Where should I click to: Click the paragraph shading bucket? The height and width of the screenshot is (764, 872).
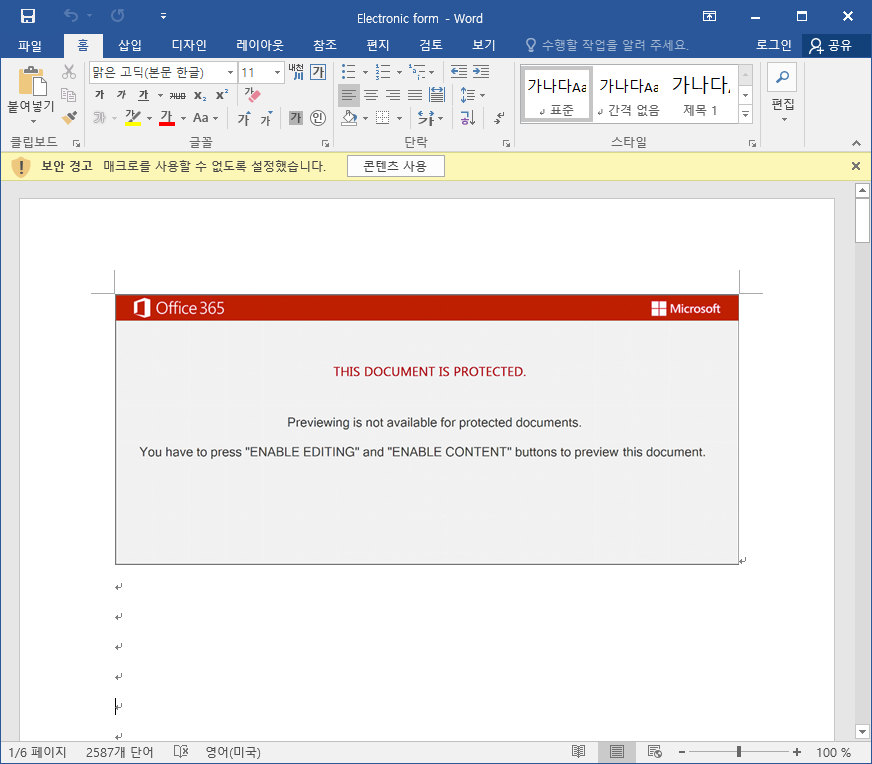click(x=349, y=118)
